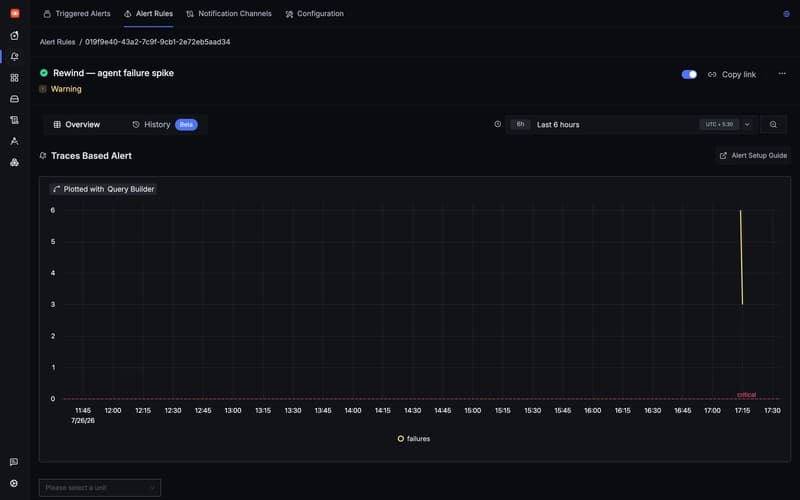
Task: Click the red critical threshold label
Action: [x=746, y=394]
